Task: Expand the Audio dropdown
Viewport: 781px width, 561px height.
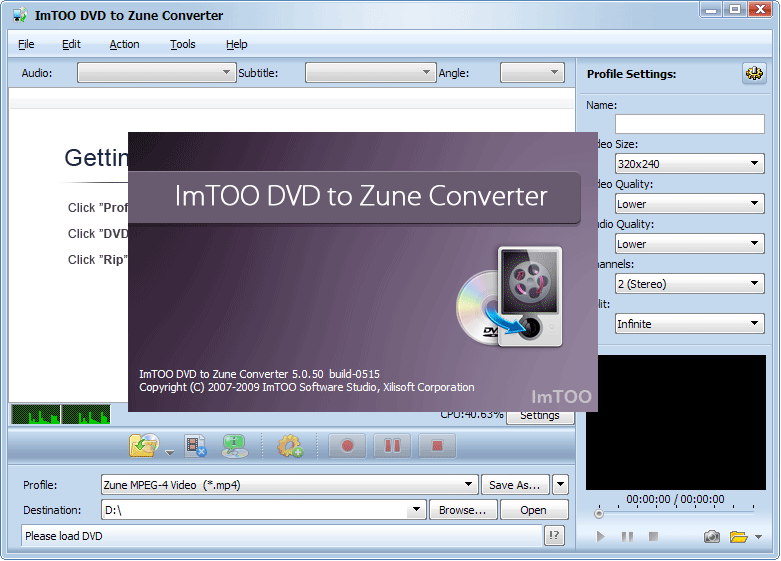Action: 156,73
